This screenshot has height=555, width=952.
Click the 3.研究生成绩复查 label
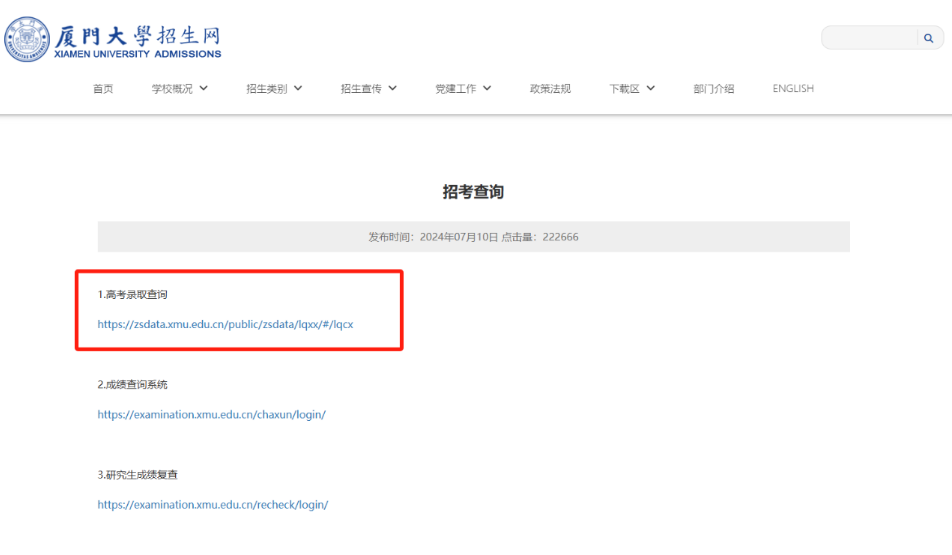[138, 475]
